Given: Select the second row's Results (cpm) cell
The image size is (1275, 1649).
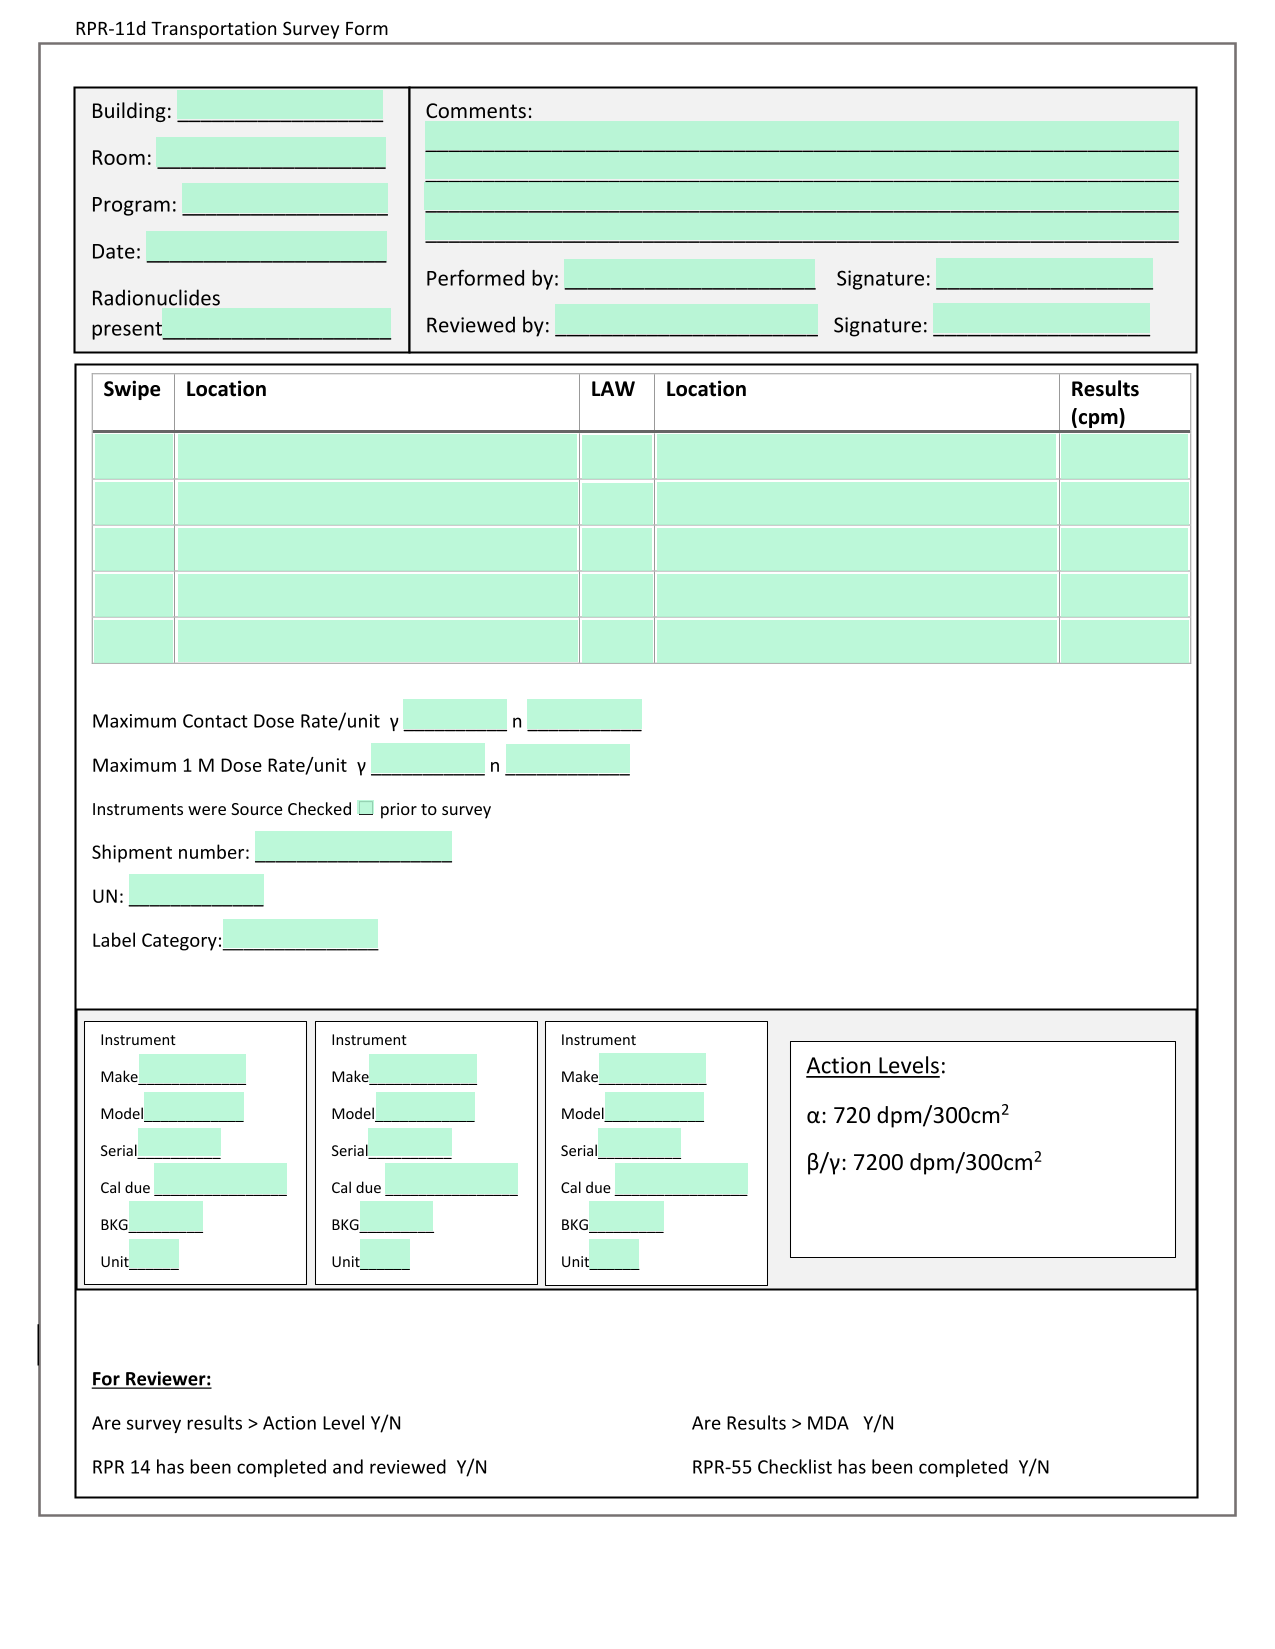Looking at the screenshot, I should click(1125, 503).
